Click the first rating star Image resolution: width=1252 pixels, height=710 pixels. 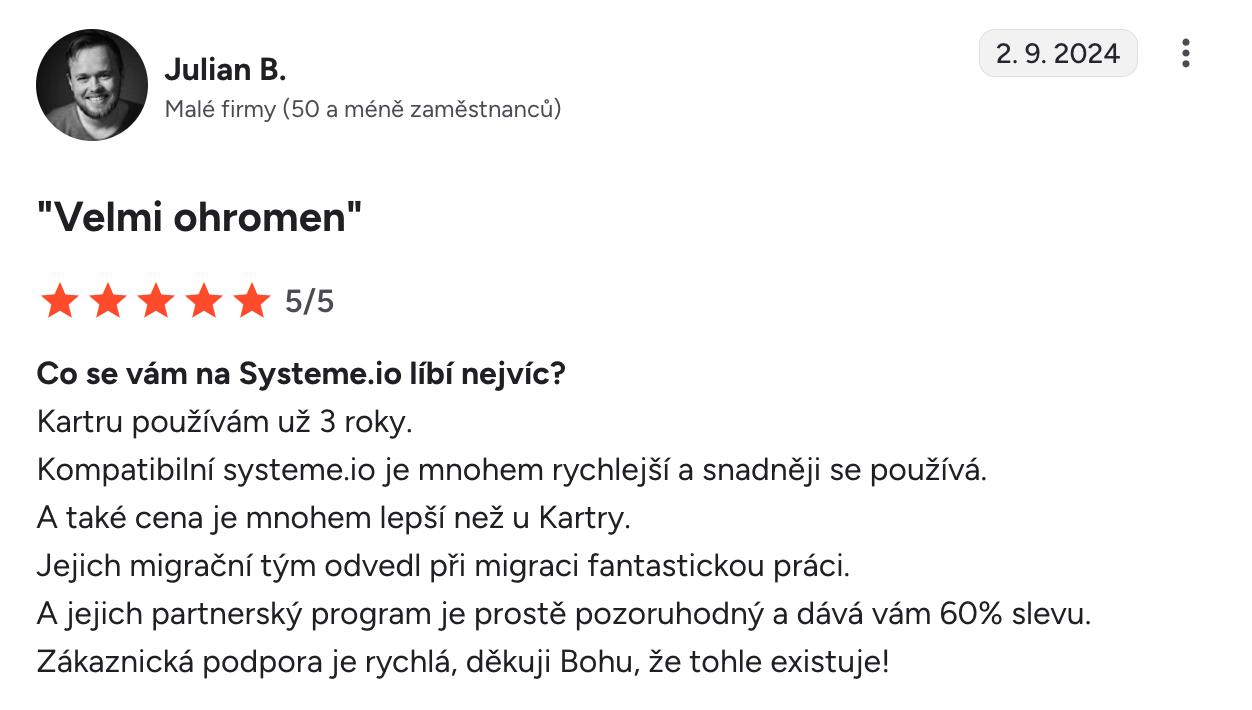click(59, 301)
